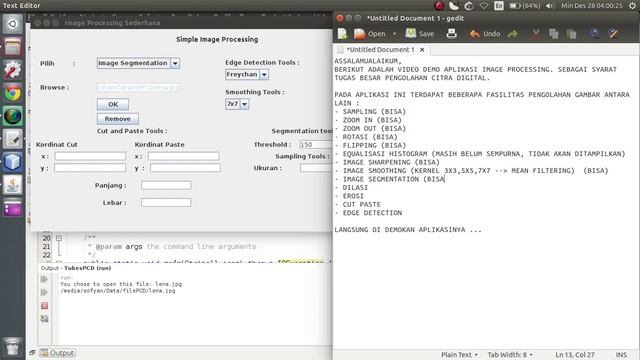Open the battery indicator showing 64%
The image size is (640, 360).
click(525, 6)
